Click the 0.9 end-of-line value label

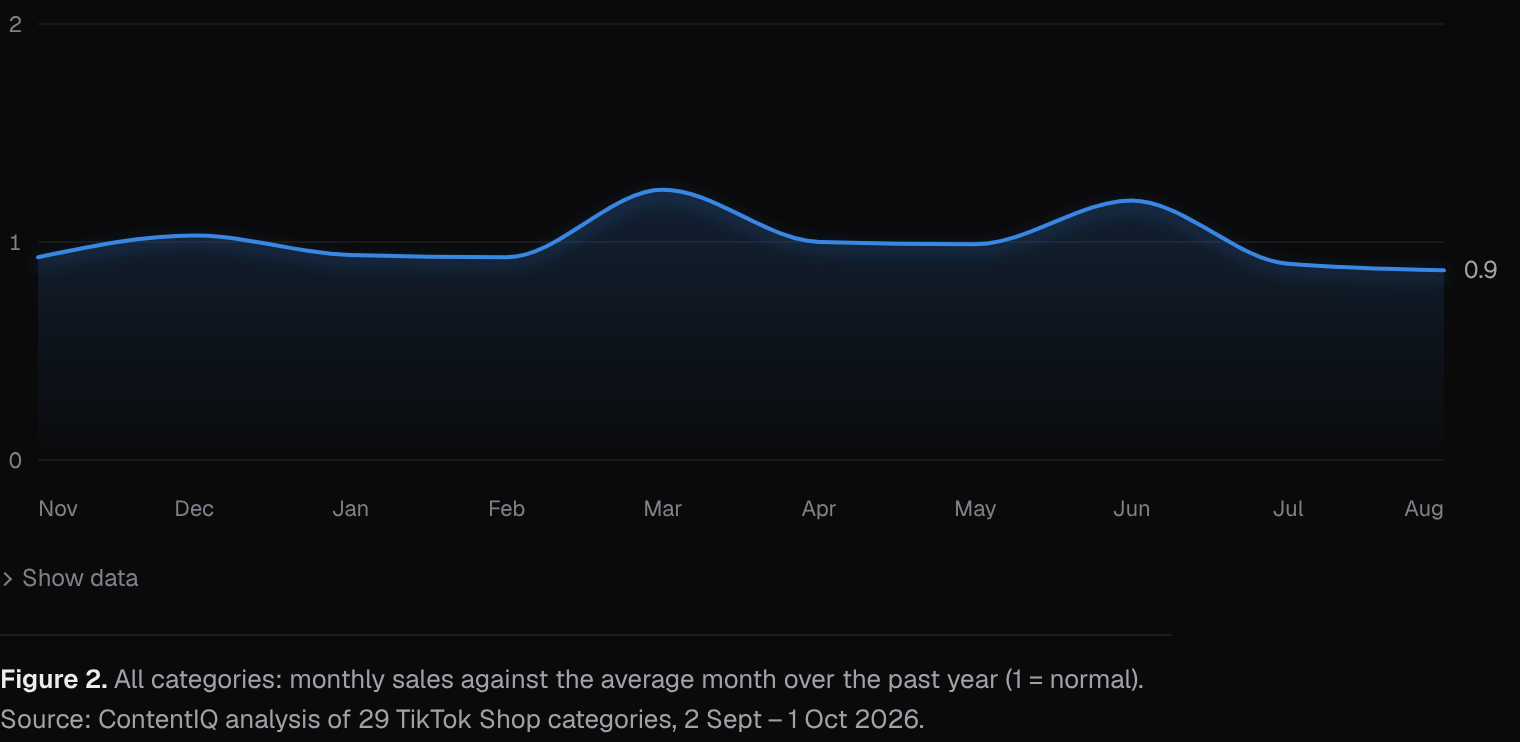click(1480, 270)
